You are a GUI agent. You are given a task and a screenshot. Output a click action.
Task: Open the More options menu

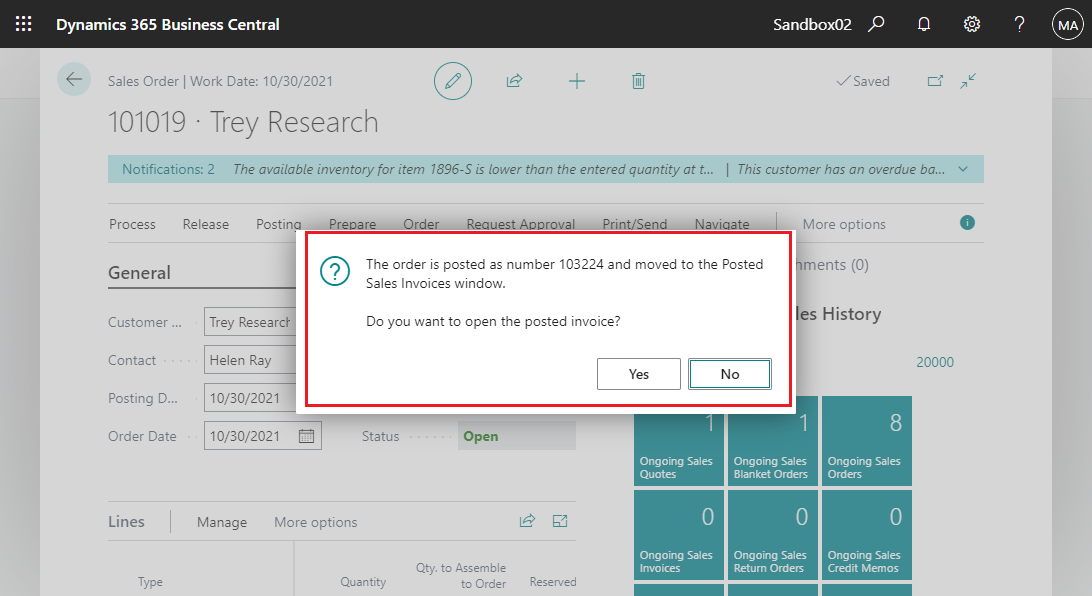(x=843, y=224)
